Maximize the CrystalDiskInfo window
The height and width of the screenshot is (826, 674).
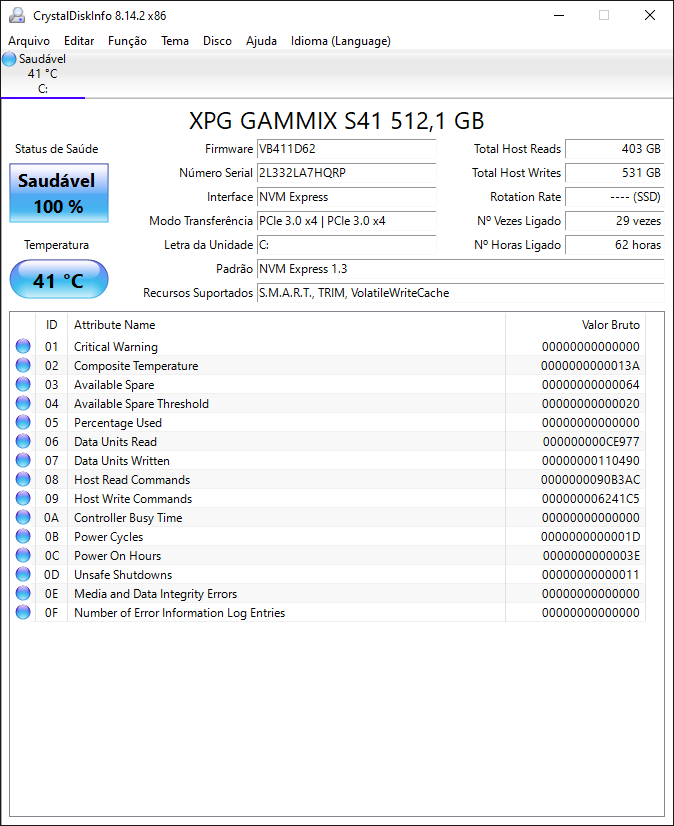[604, 15]
